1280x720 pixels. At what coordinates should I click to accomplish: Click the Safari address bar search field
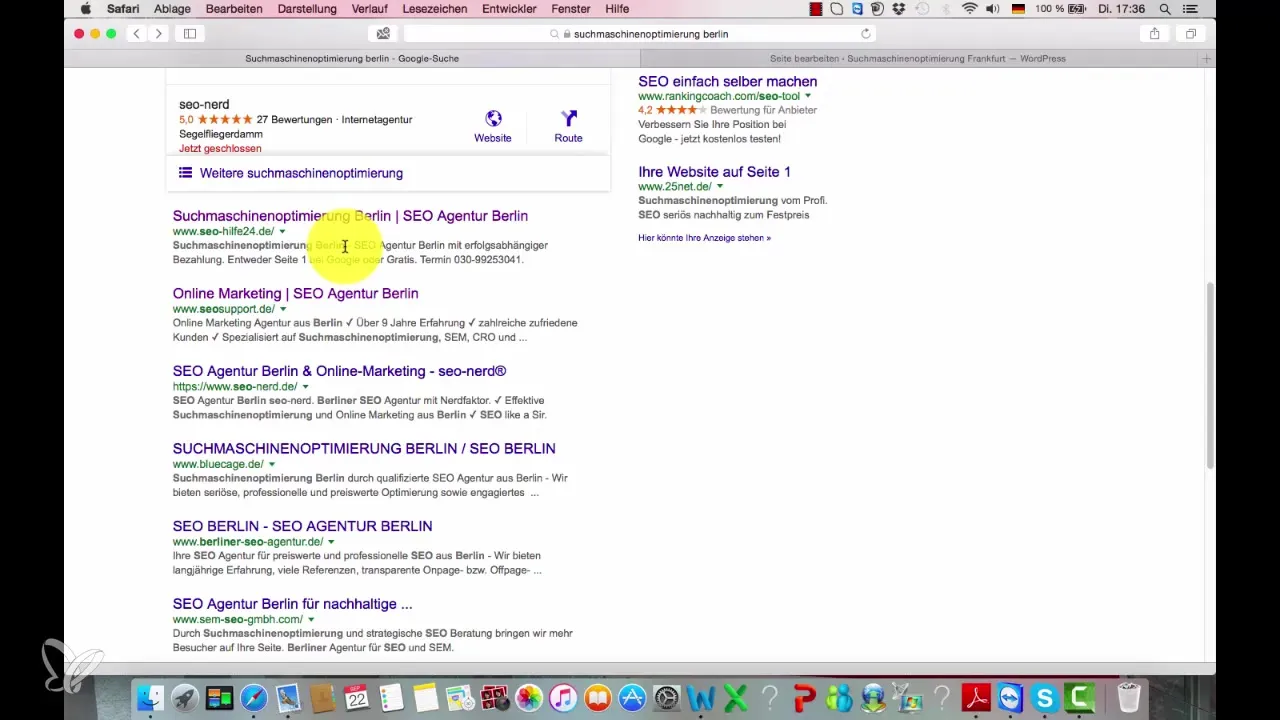(640, 33)
